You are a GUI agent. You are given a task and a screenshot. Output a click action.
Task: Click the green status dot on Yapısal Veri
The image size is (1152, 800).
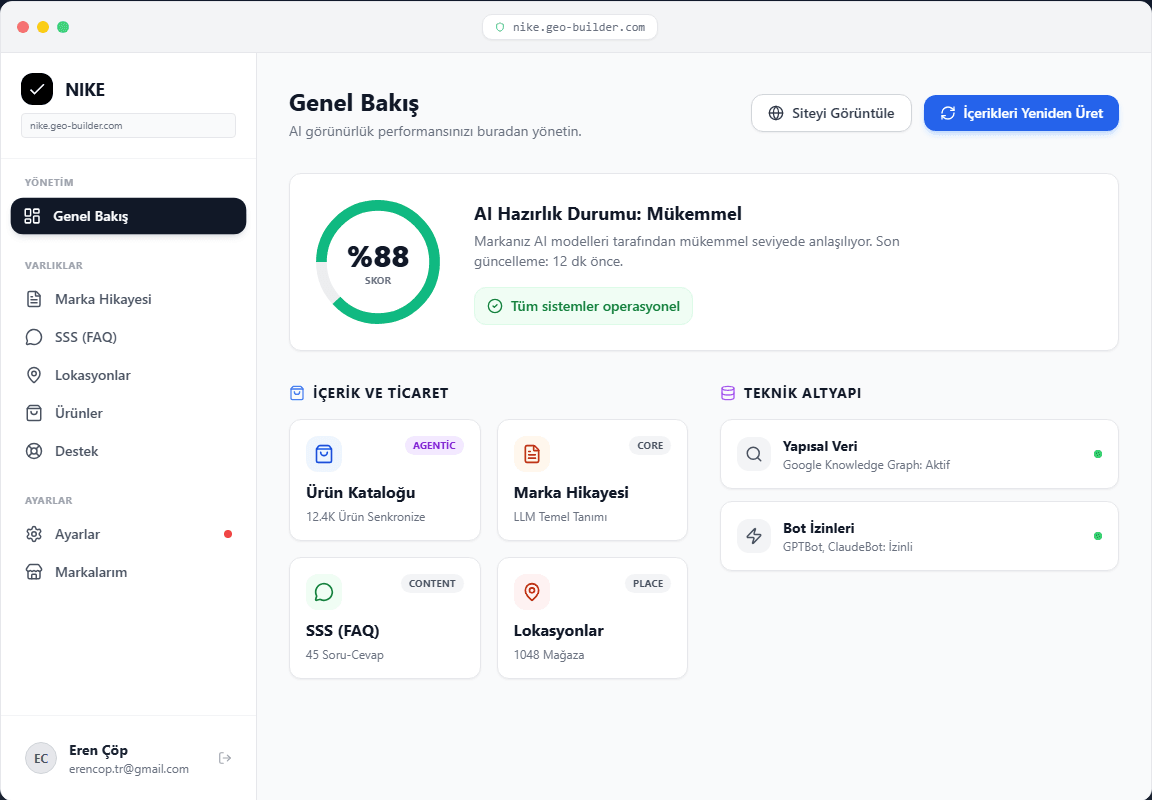point(1098,454)
